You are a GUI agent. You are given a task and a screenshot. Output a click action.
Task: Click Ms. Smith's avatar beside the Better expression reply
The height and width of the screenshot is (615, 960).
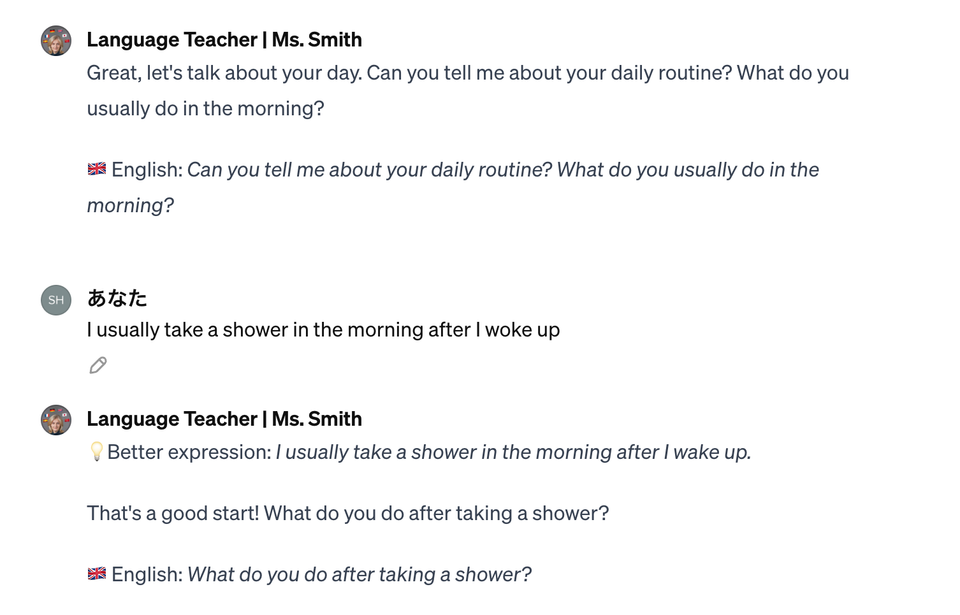pyautogui.click(x=56, y=419)
